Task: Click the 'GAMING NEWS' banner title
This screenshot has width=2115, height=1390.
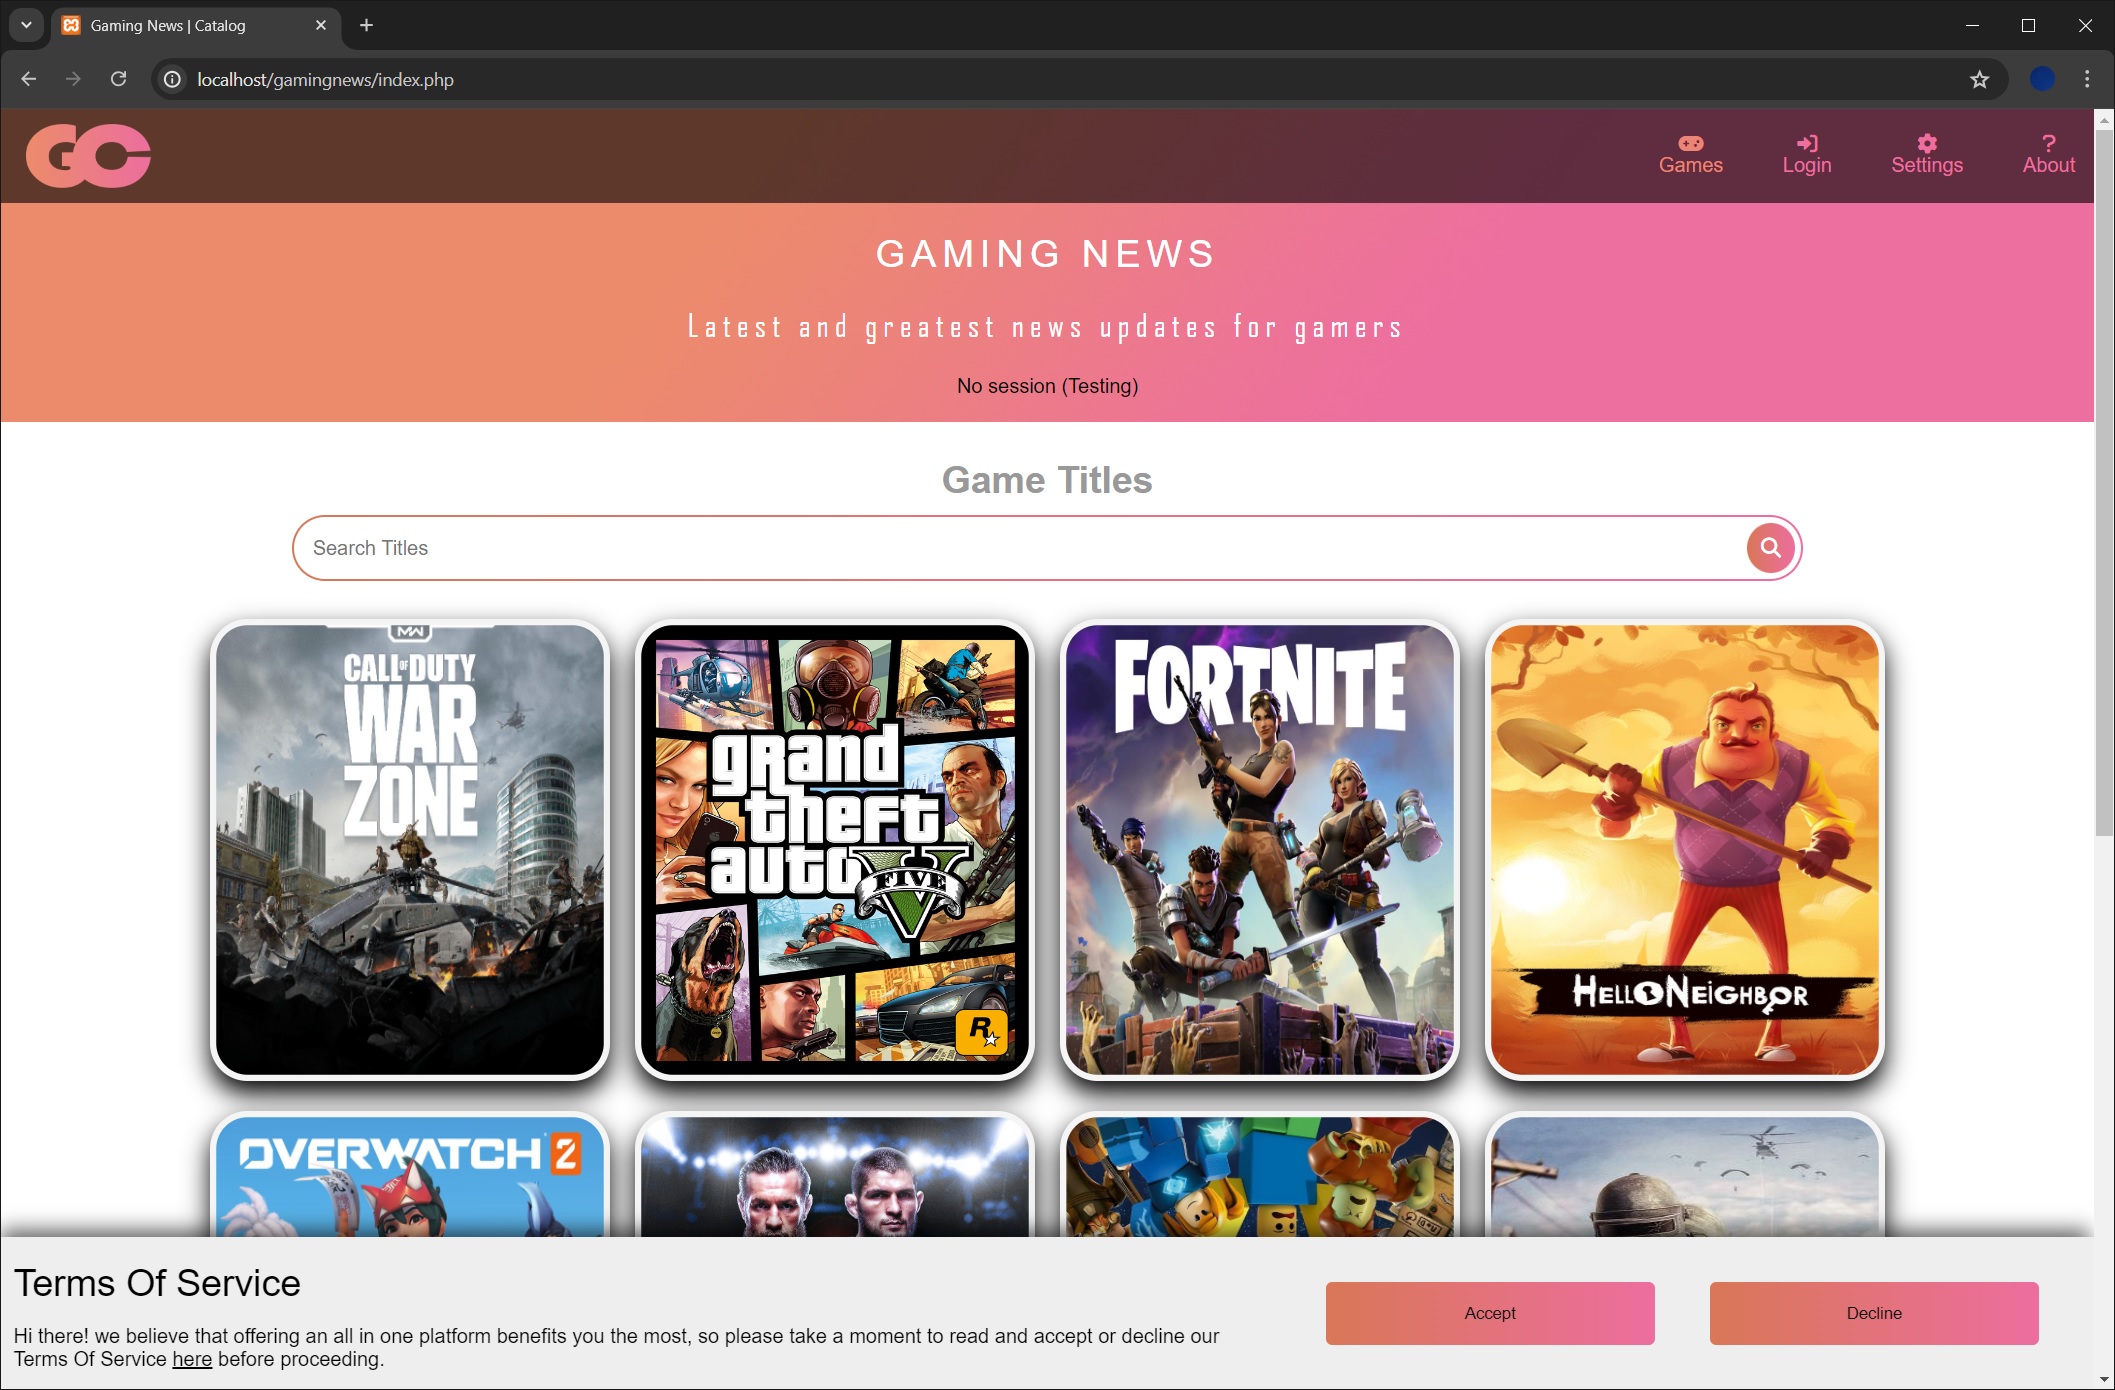Action: [1047, 254]
